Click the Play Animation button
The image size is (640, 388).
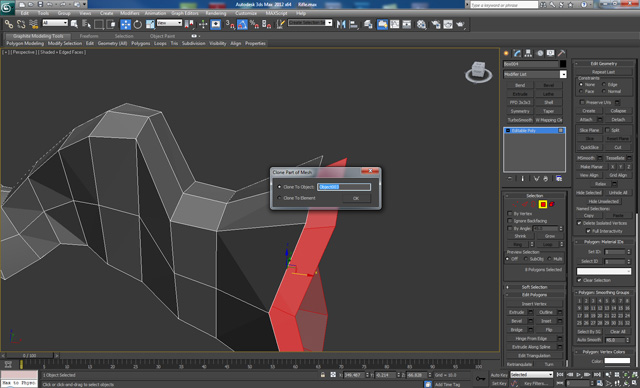click(x=578, y=375)
